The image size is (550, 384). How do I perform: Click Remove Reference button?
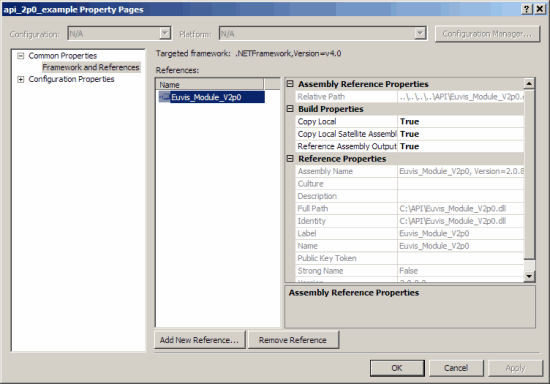293,340
